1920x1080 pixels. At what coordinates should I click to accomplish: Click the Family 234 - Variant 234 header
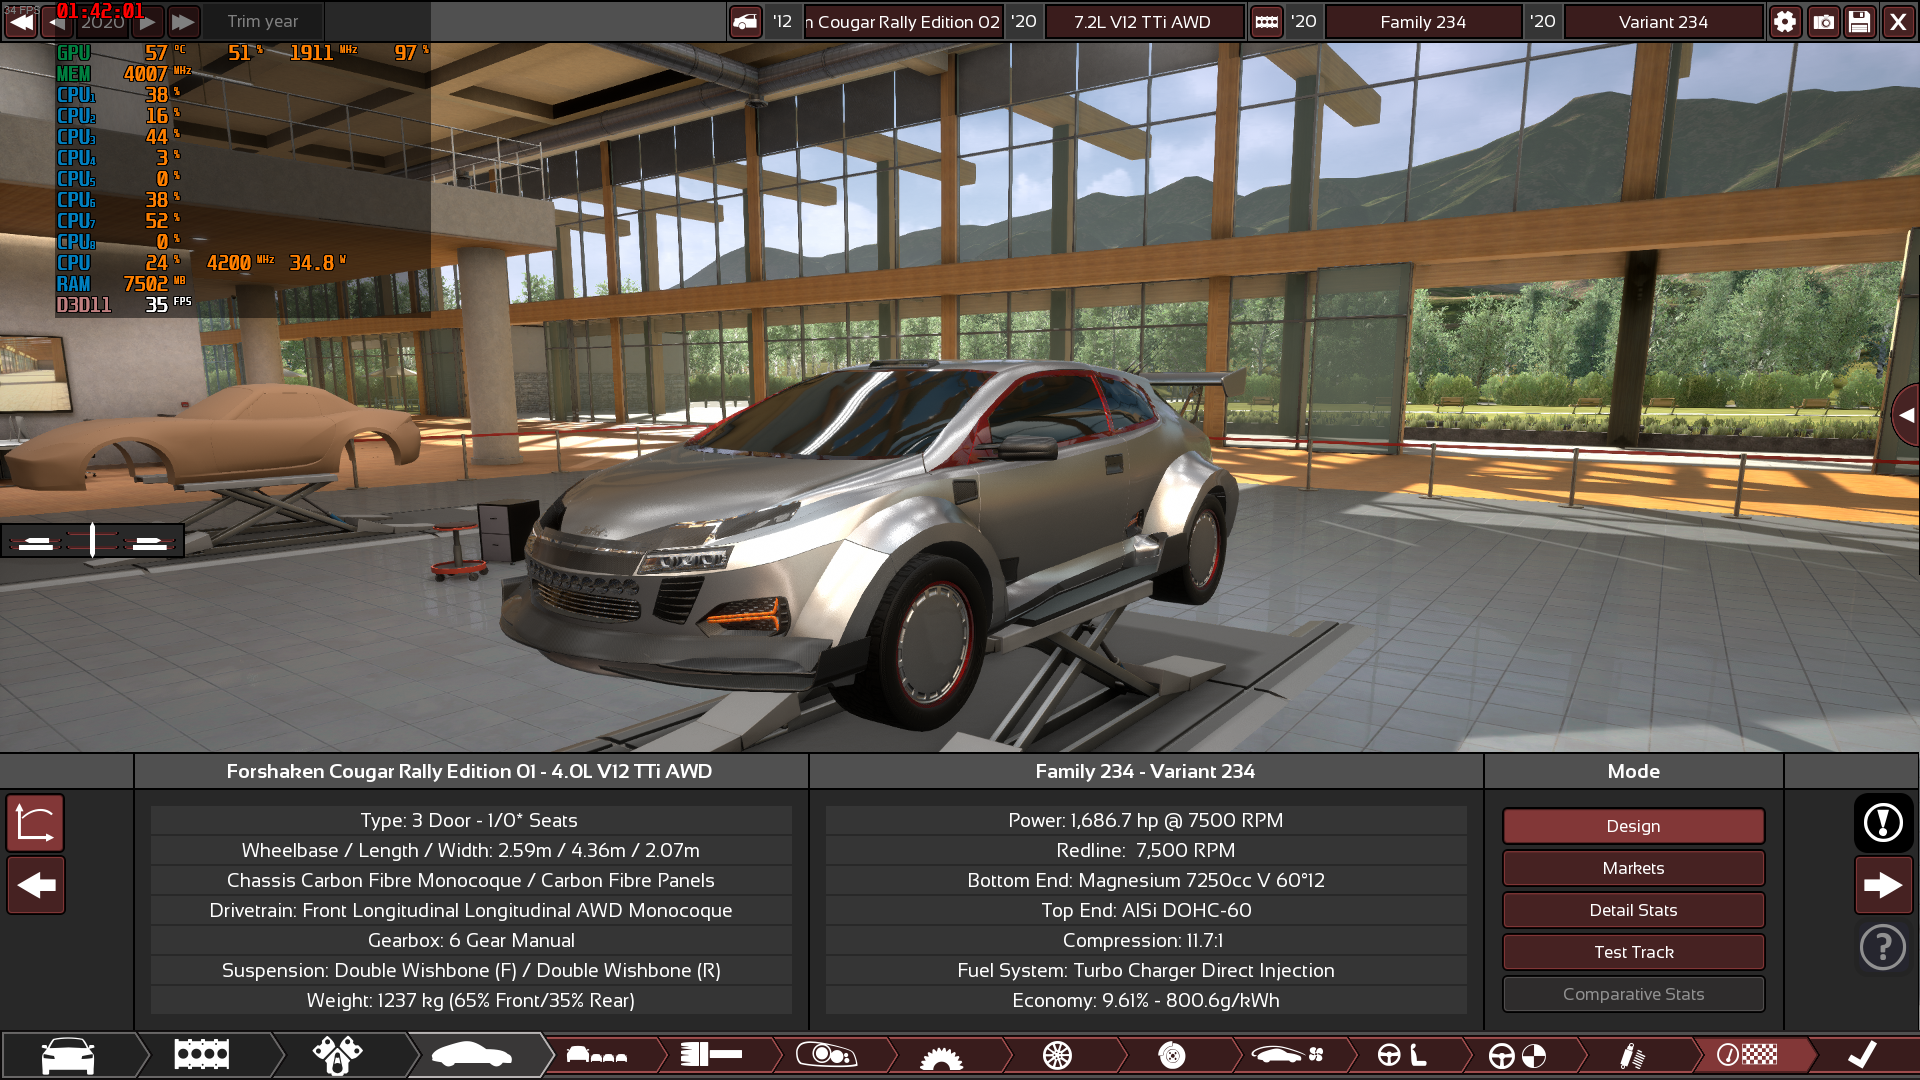(x=1145, y=771)
